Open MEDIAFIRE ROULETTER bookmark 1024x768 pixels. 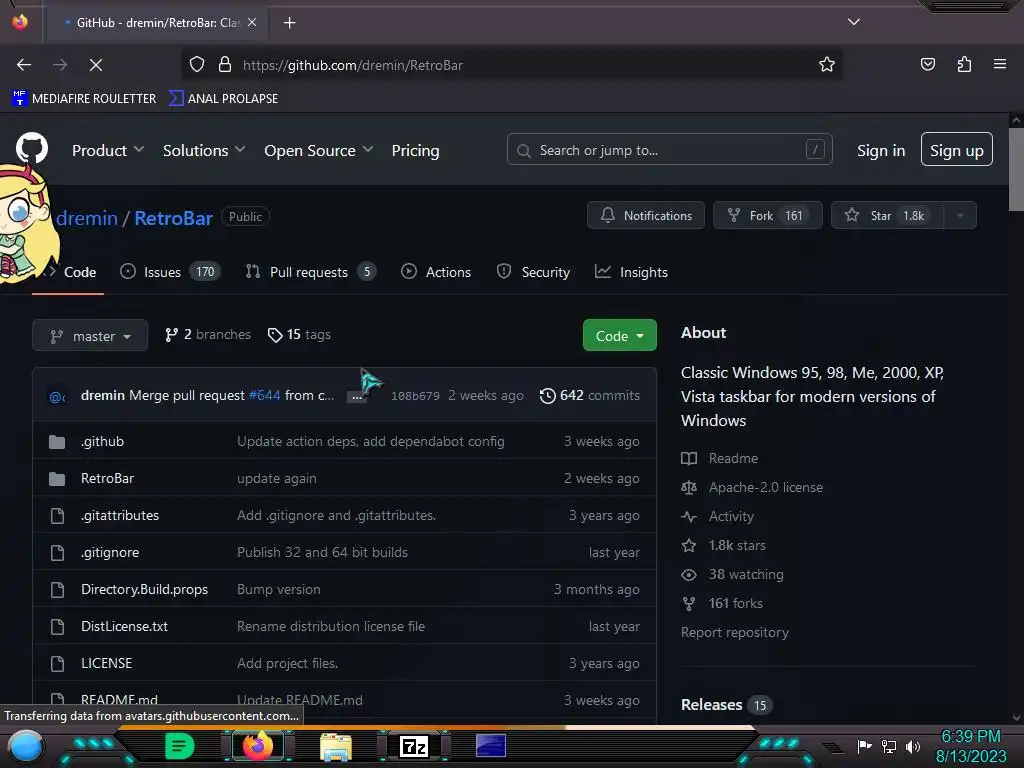click(84, 99)
